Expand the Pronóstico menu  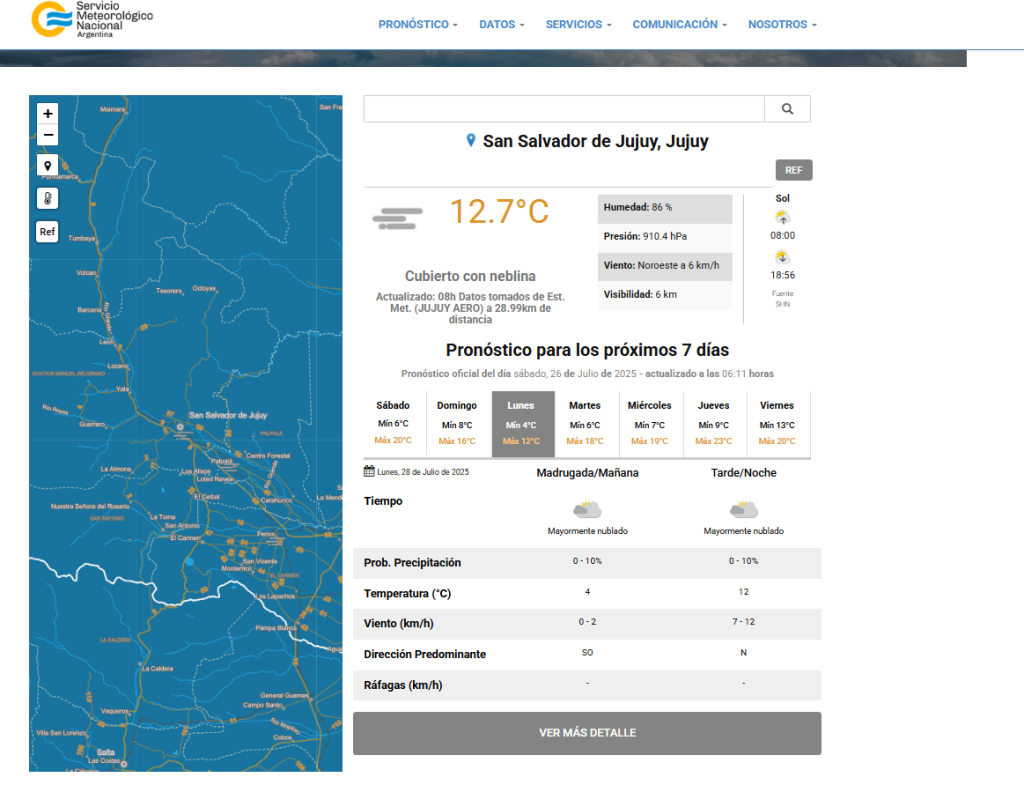(x=418, y=24)
